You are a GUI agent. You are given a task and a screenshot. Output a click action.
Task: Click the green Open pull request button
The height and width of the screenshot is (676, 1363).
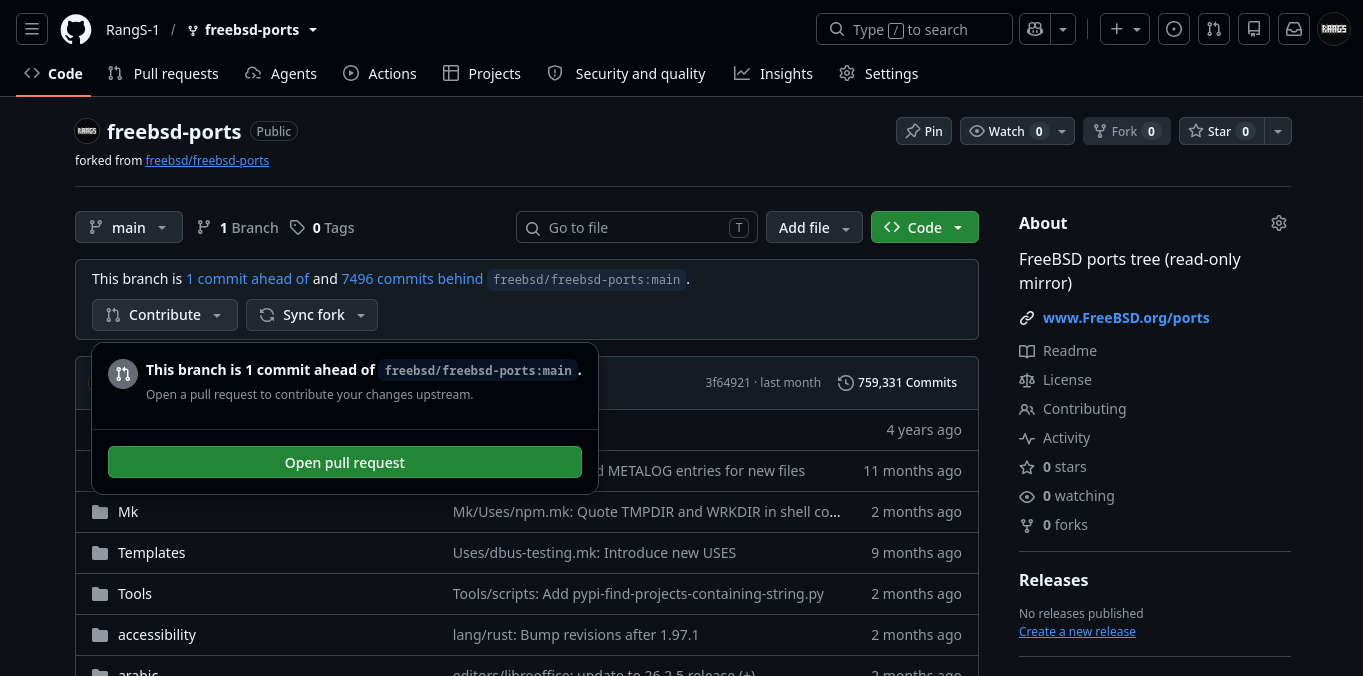tap(345, 462)
